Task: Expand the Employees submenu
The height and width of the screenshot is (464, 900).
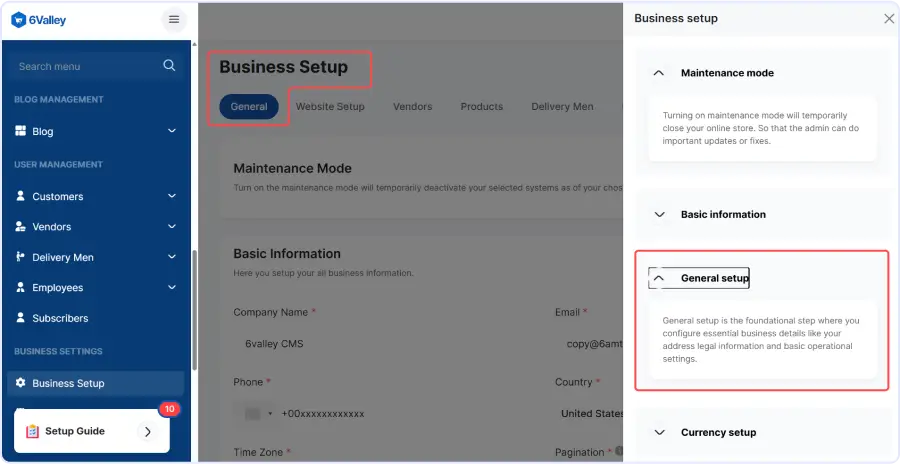Action: 172,288
